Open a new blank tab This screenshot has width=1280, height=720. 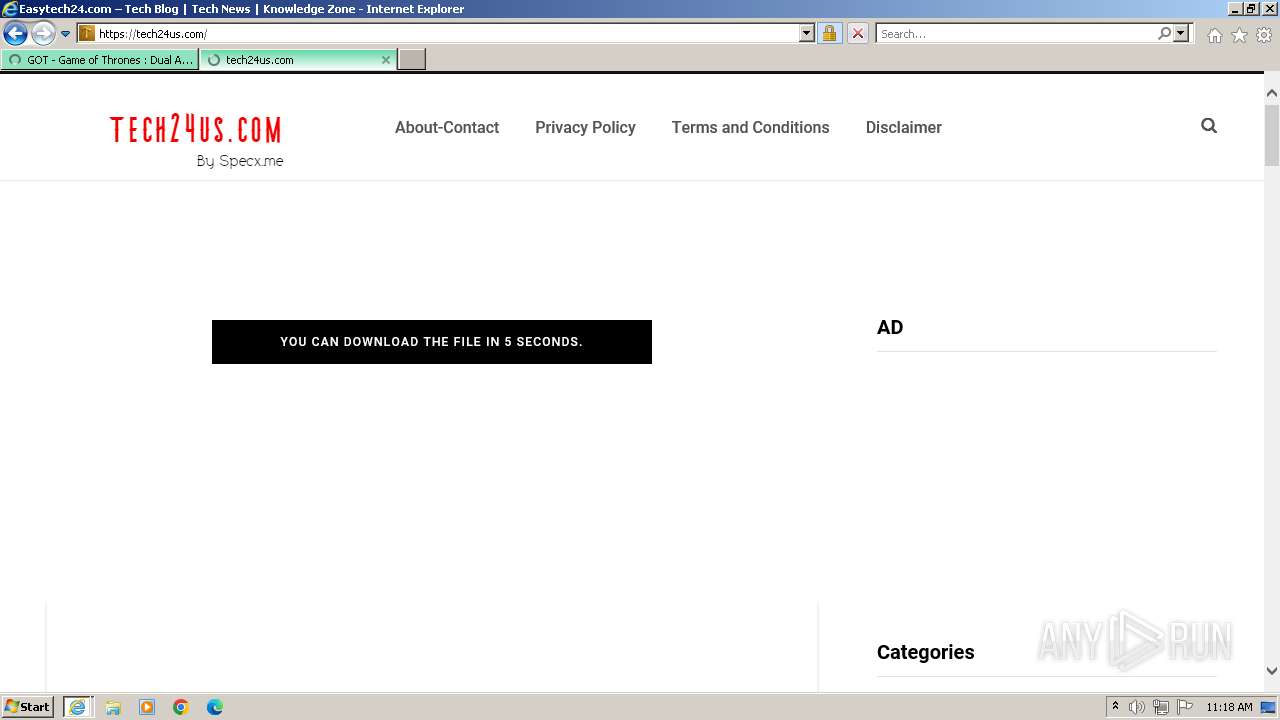click(412, 60)
